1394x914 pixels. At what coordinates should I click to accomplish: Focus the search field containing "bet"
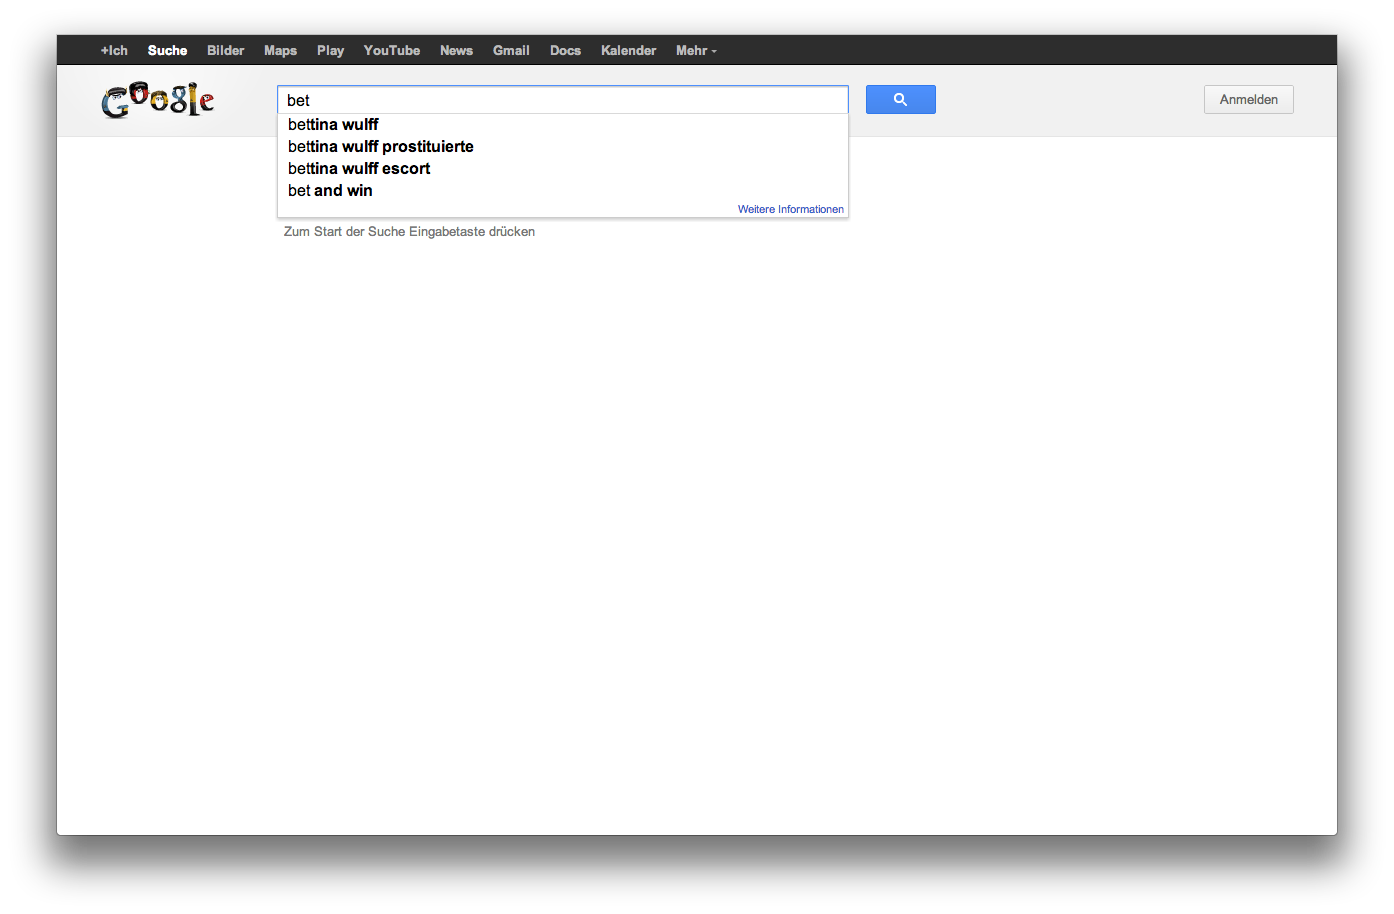point(562,100)
